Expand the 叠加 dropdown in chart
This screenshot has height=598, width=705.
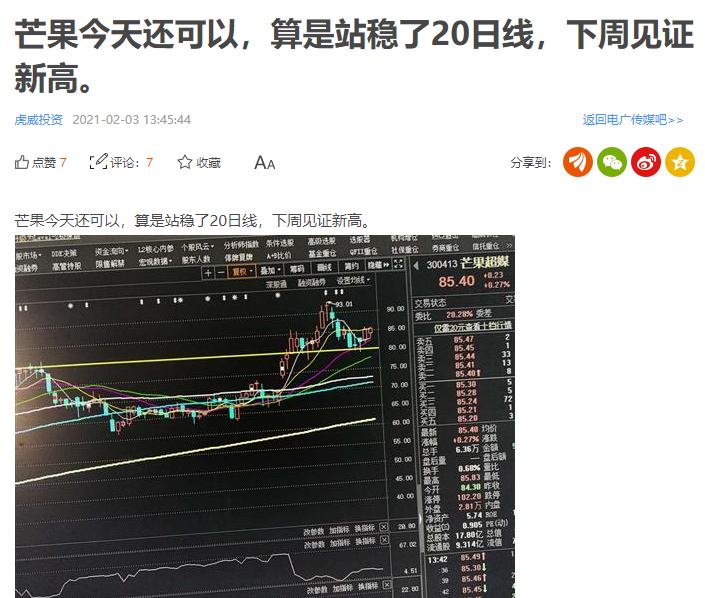pyautogui.click(x=271, y=270)
